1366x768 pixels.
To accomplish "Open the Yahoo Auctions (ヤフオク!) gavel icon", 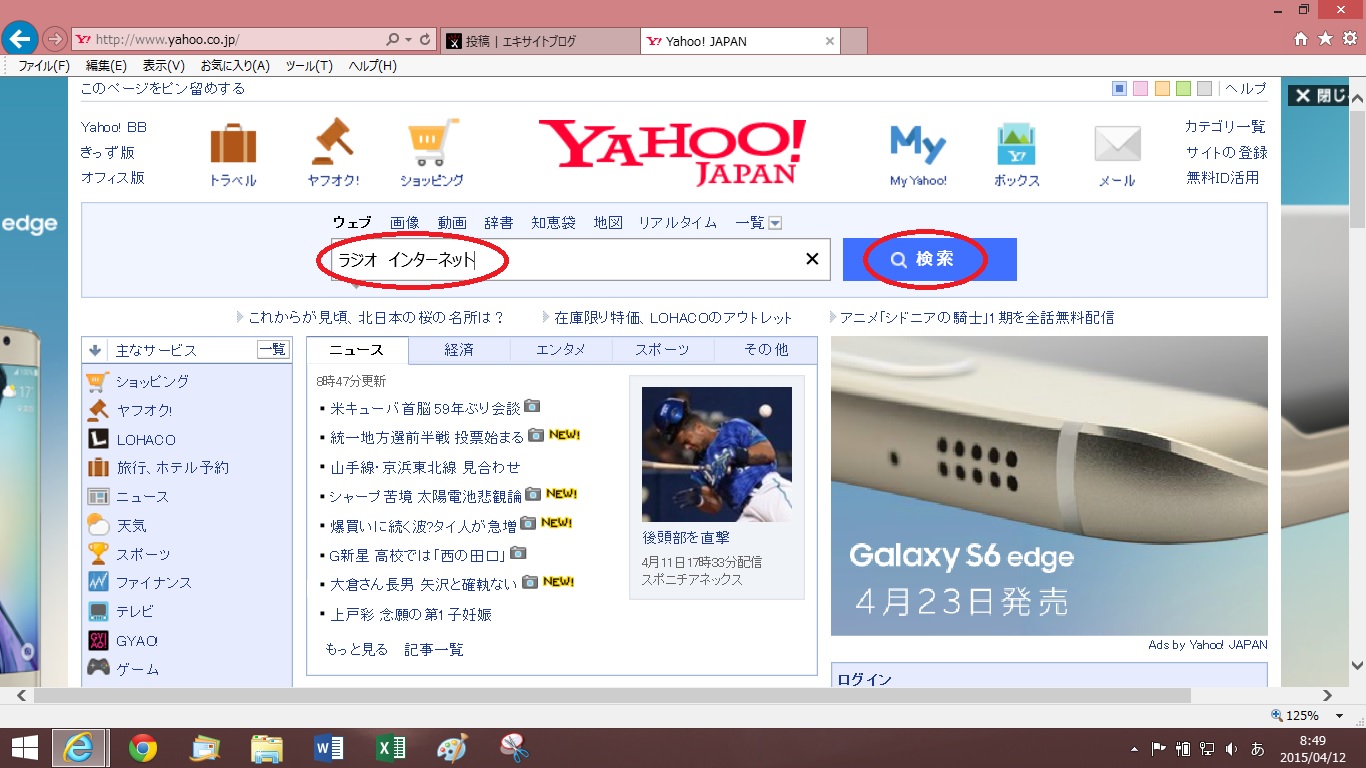I will coord(334,153).
